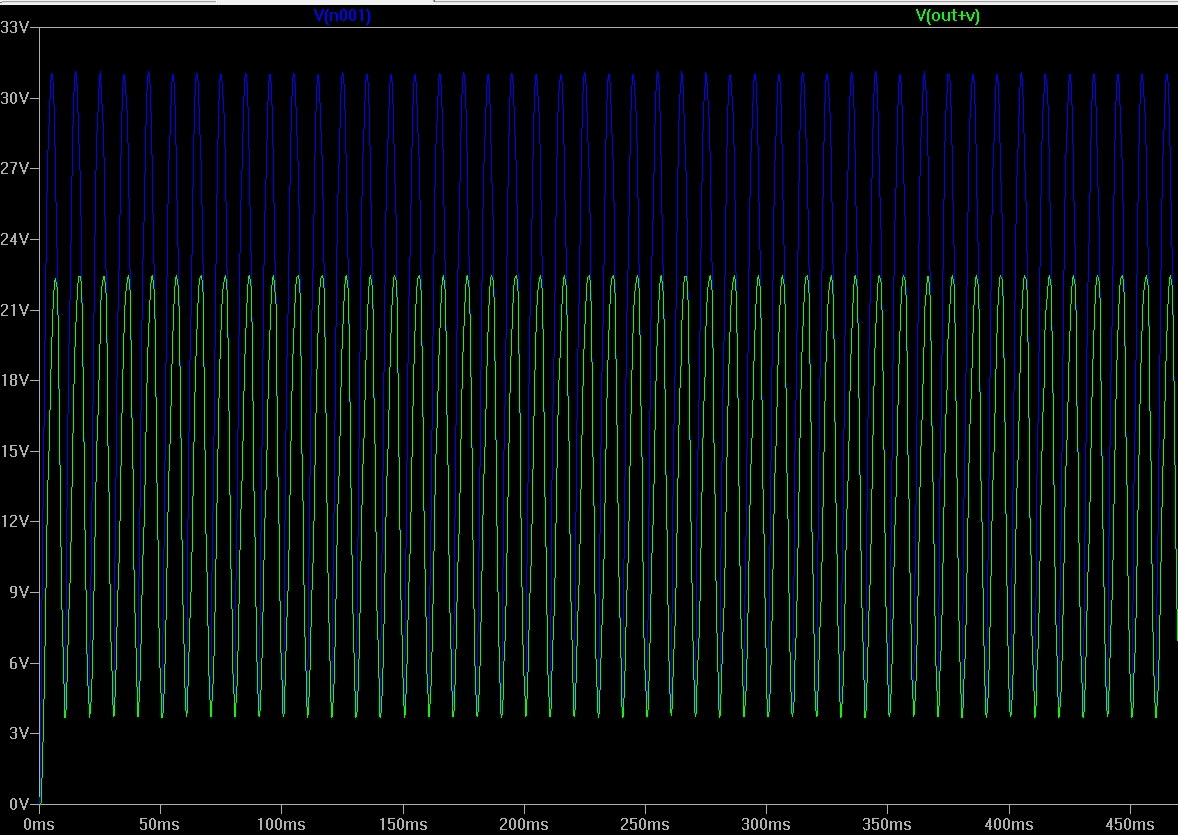This screenshot has height=835, width=1178.
Task: Click the 250ms time axis label
Action: click(x=645, y=824)
